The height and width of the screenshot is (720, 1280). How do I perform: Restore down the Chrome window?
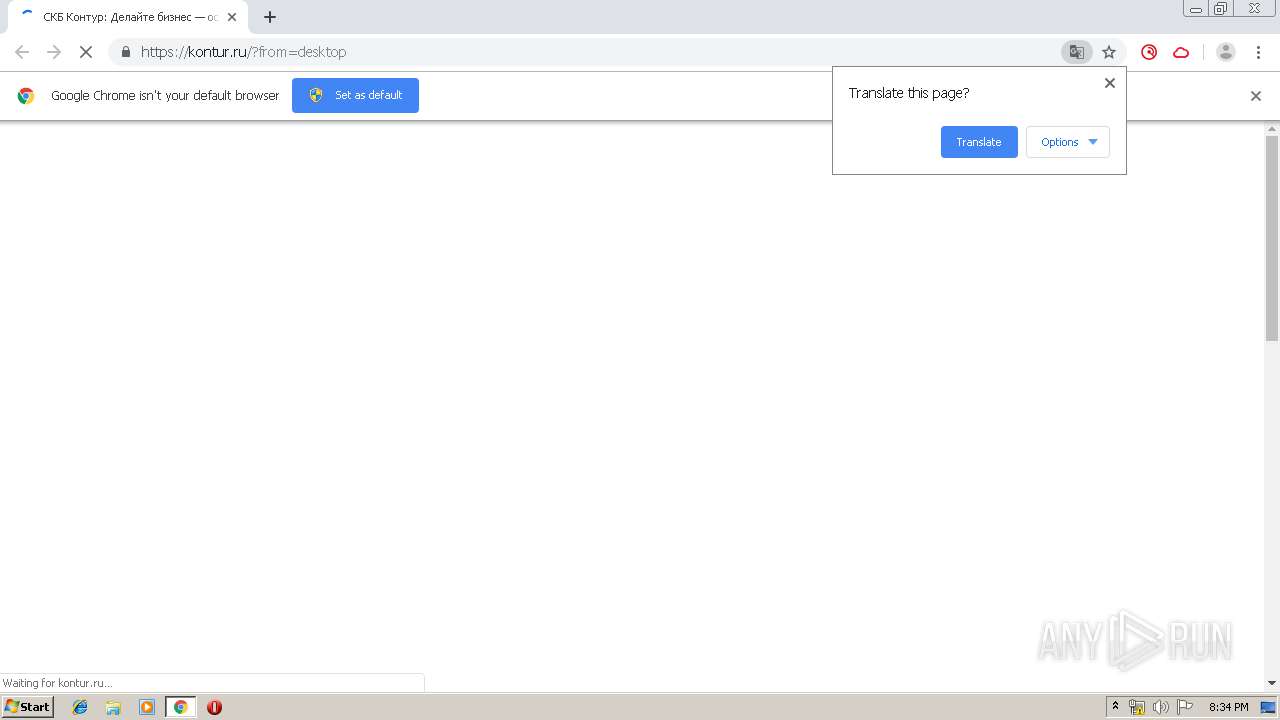pos(1221,8)
